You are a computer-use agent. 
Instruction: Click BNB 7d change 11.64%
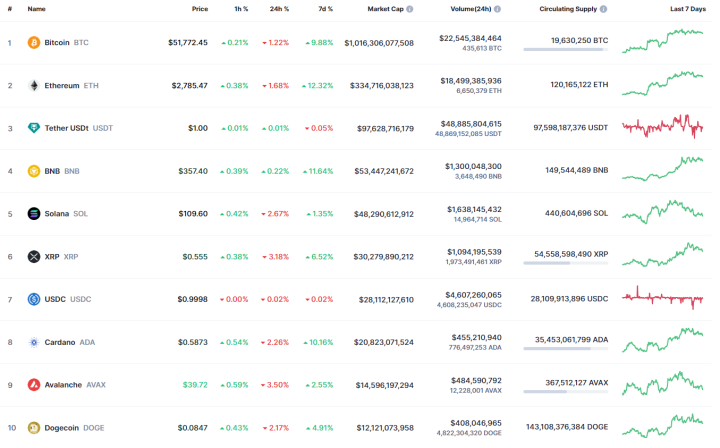(318, 171)
